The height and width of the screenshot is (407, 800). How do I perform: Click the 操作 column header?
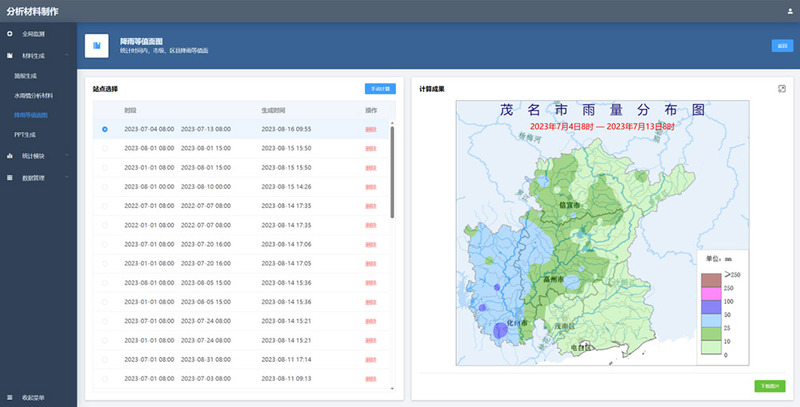tap(371, 110)
